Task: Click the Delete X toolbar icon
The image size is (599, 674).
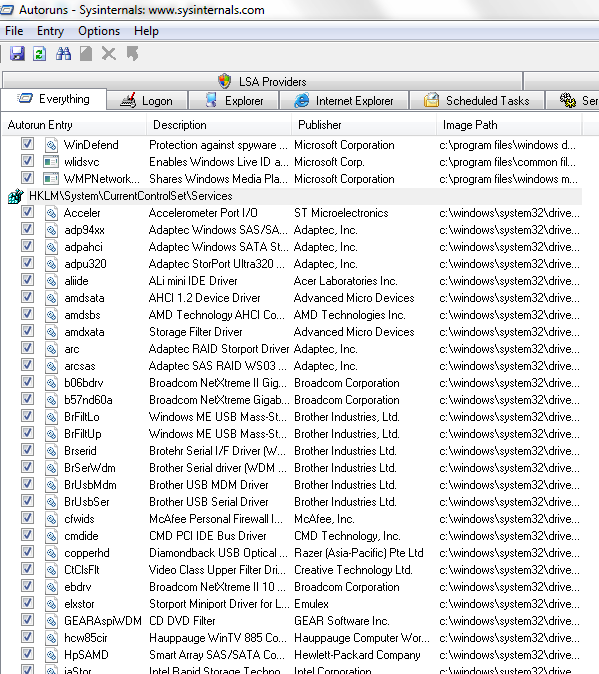Action: click(x=109, y=54)
